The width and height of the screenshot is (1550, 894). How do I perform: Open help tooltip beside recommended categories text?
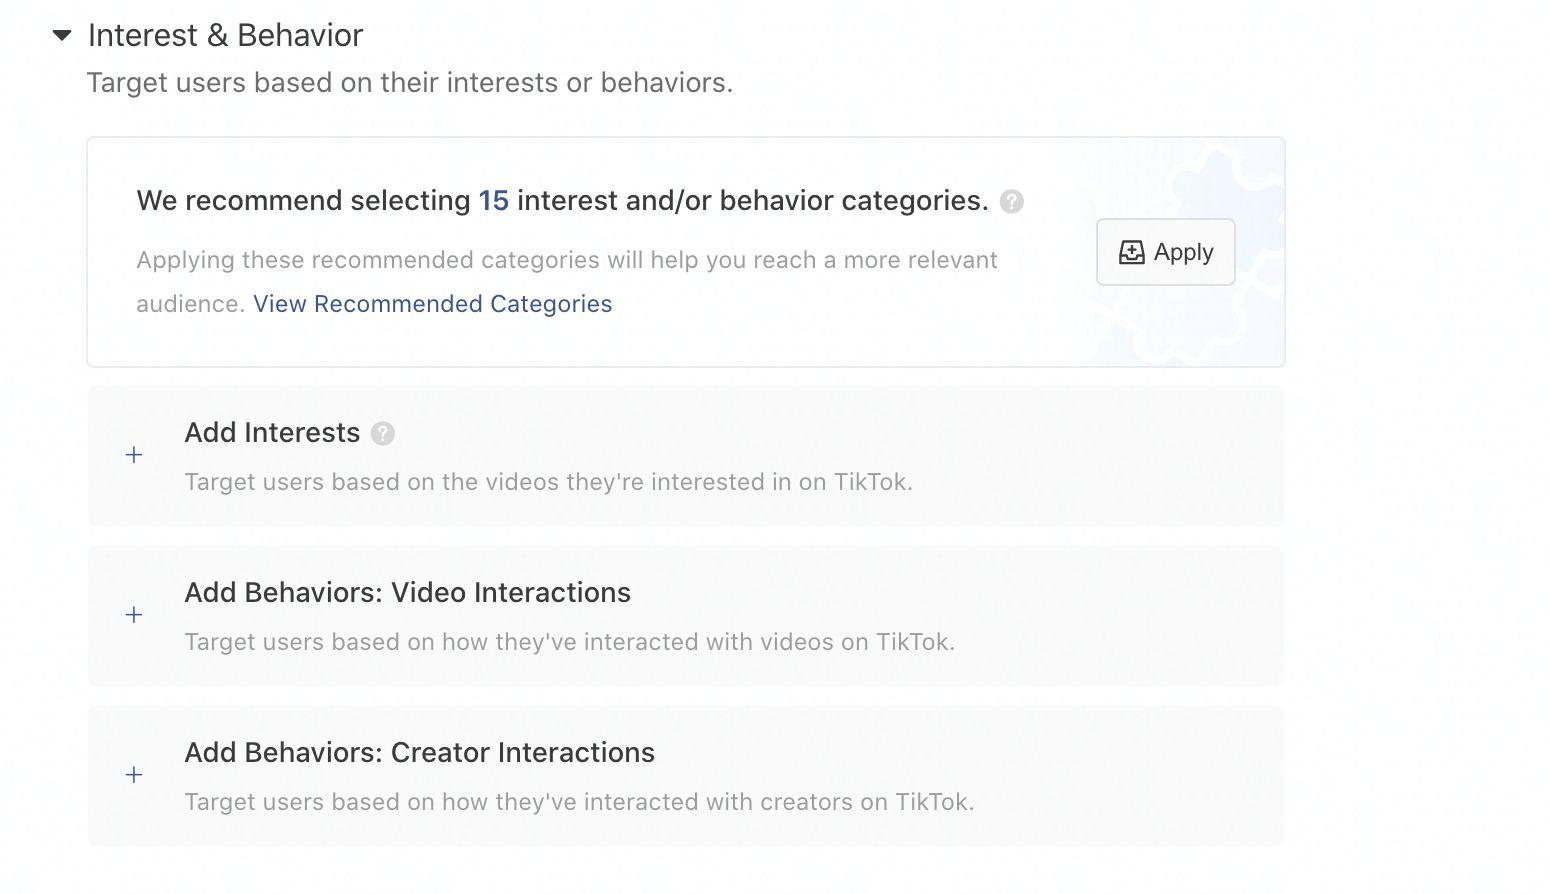pyautogui.click(x=1011, y=202)
